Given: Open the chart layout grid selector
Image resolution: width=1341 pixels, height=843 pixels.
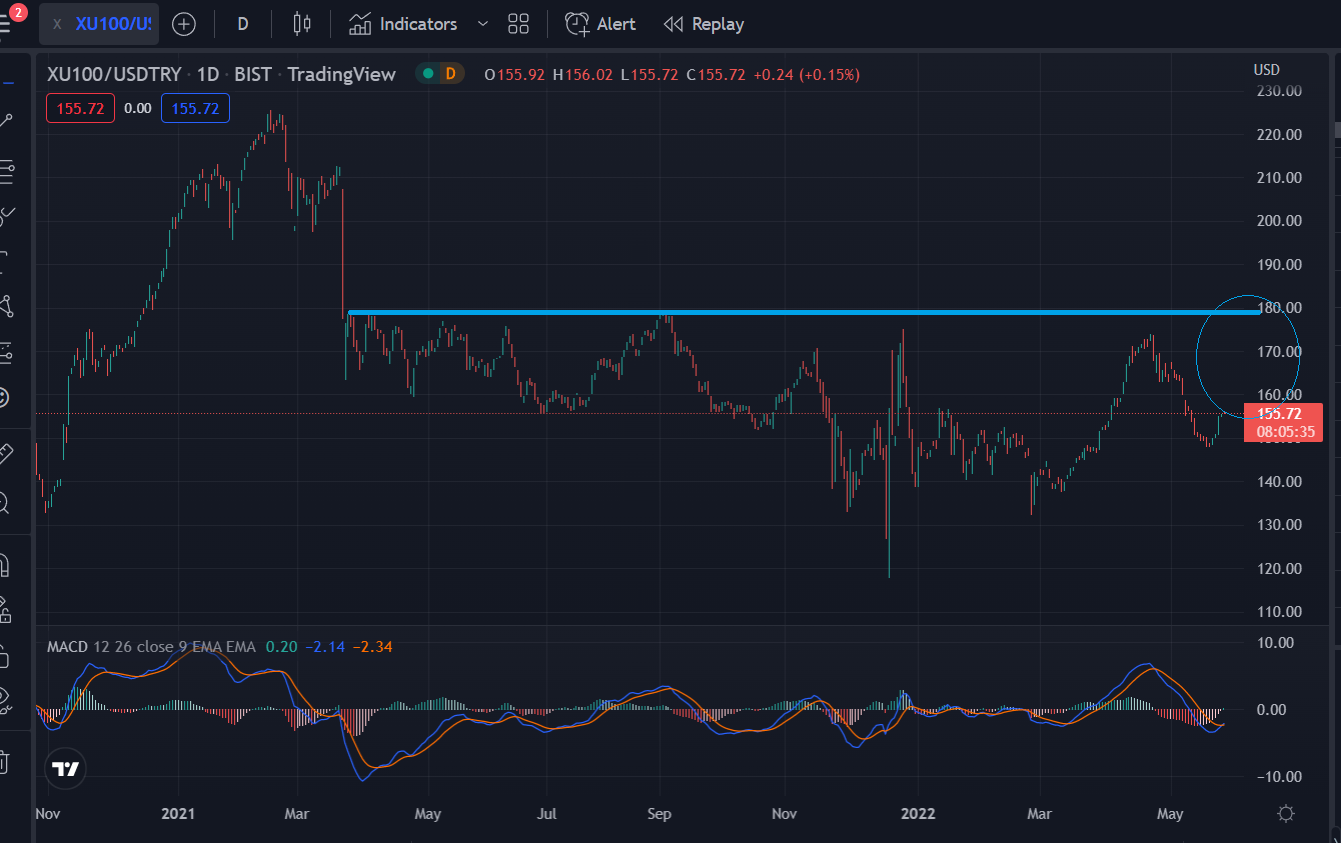Looking at the screenshot, I should (518, 24).
